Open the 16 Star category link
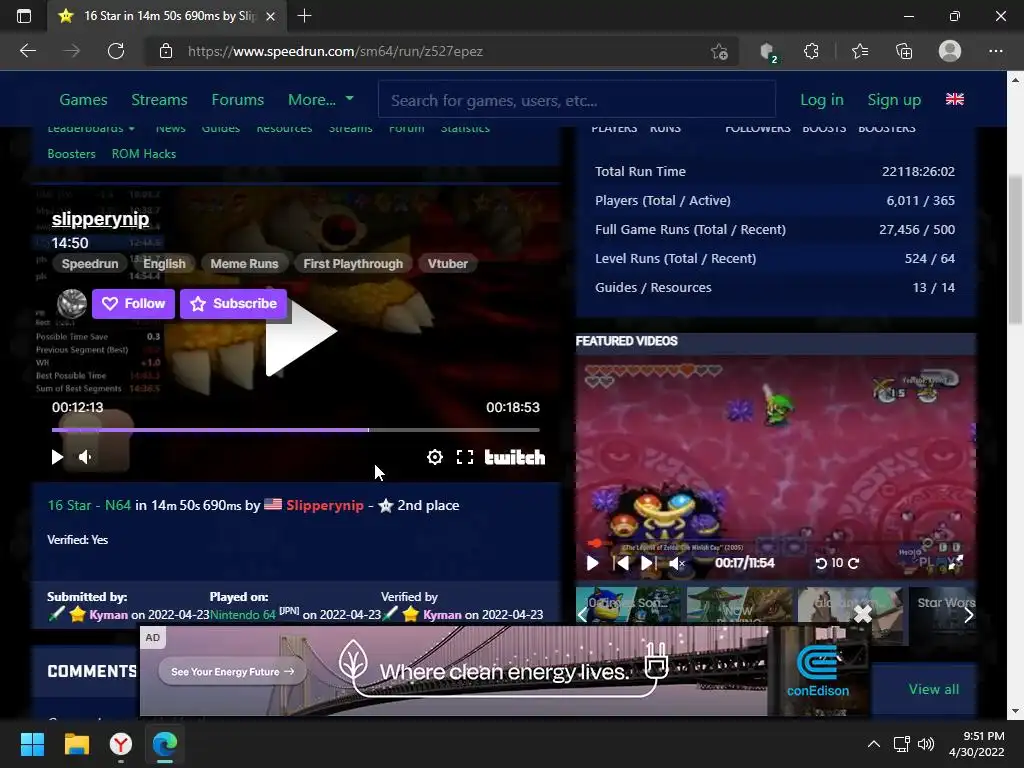Viewport: 1024px width, 768px height. pyautogui.click(x=70, y=505)
